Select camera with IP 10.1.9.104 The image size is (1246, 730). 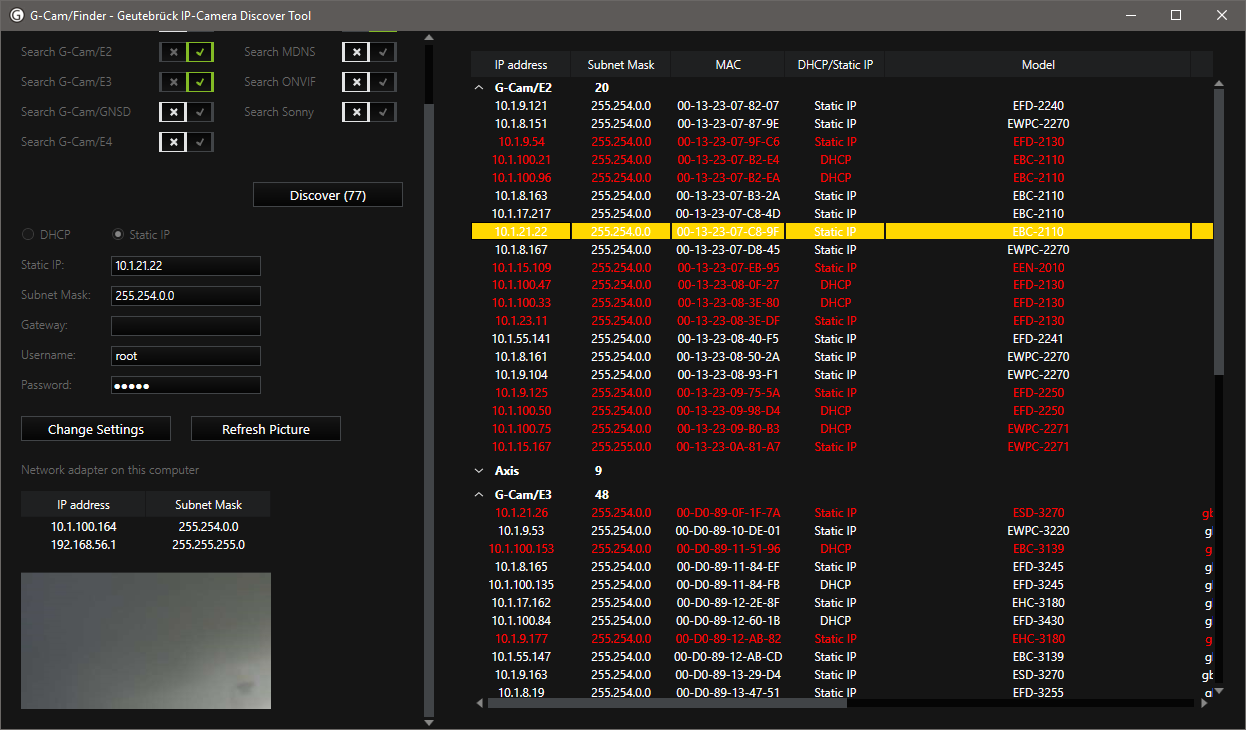click(521, 375)
